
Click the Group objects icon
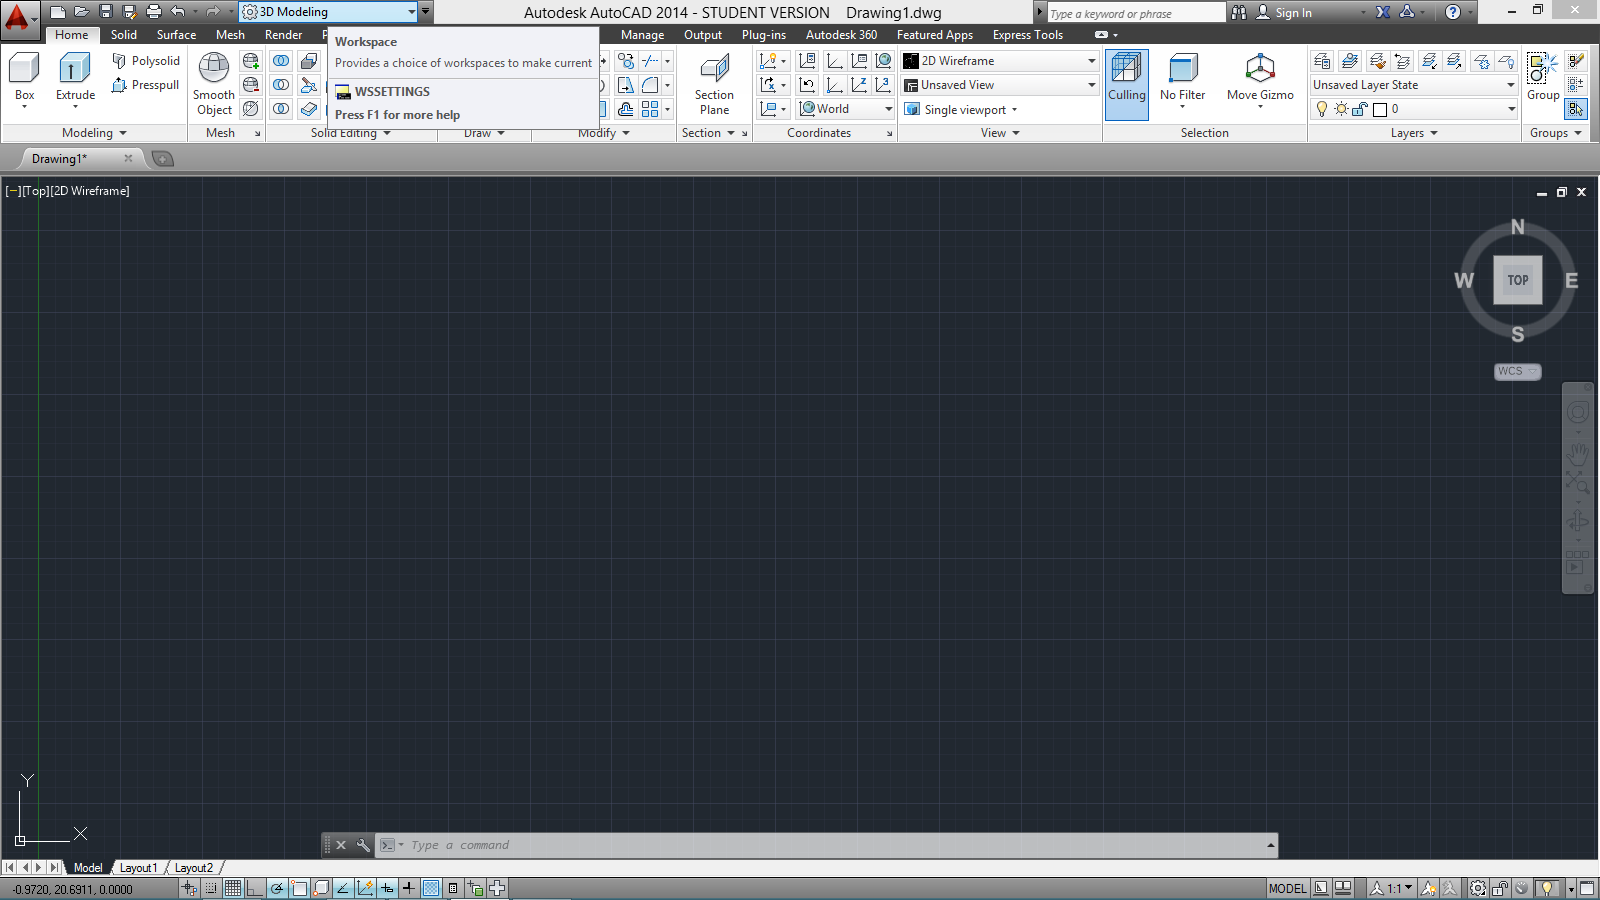click(1542, 70)
